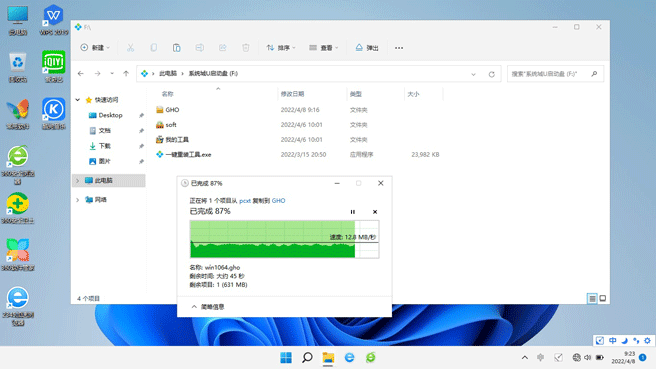The height and width of the screenshot is (369, 656).
Task: Open the Windows Start menu
Action: [x=286, y=358]
